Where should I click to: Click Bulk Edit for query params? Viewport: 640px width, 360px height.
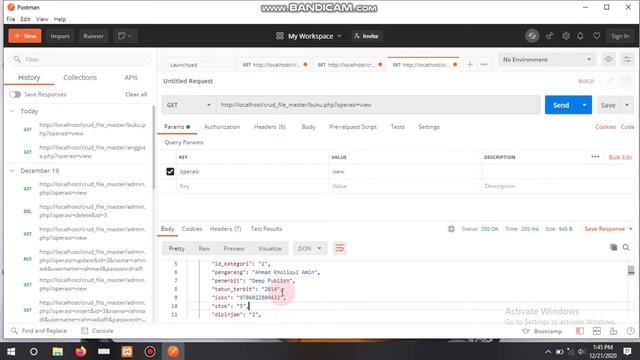coord(620,157)
